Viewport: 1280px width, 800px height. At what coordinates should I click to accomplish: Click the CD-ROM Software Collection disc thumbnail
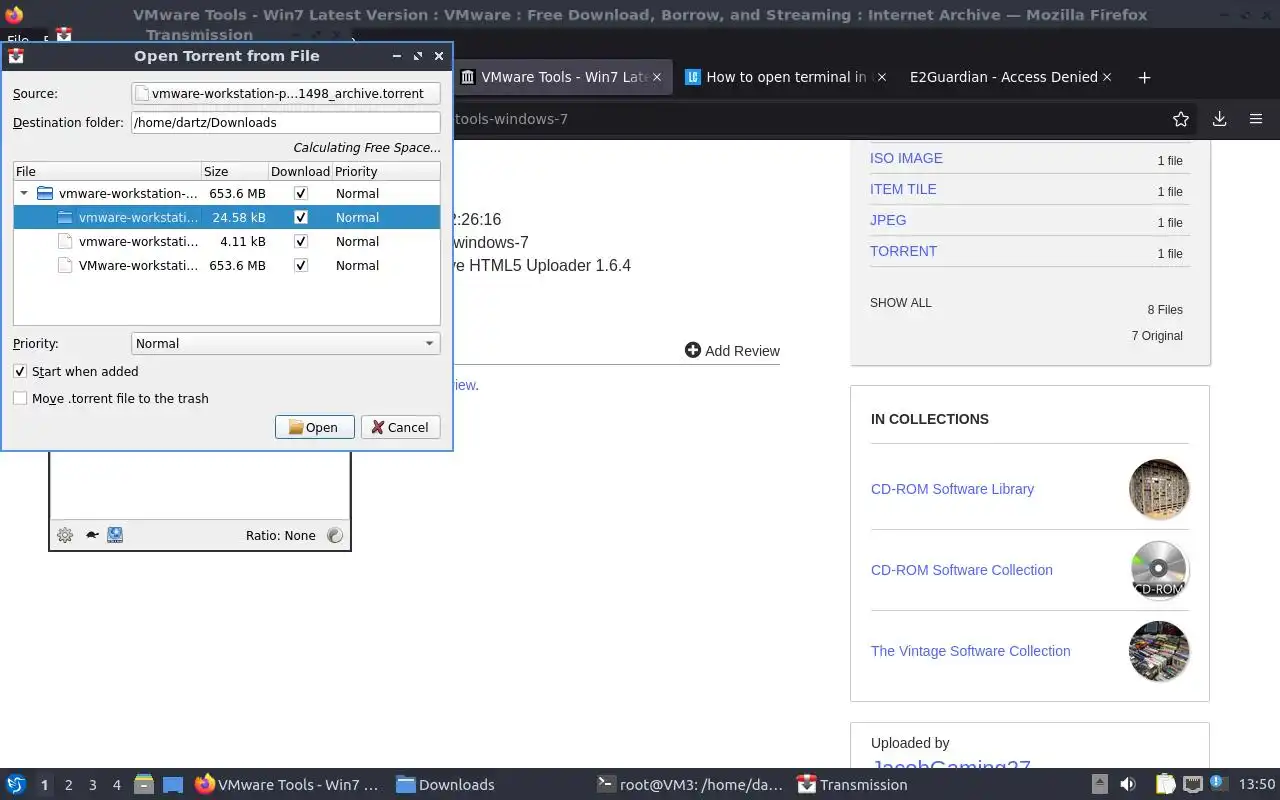click(1159, 570)
